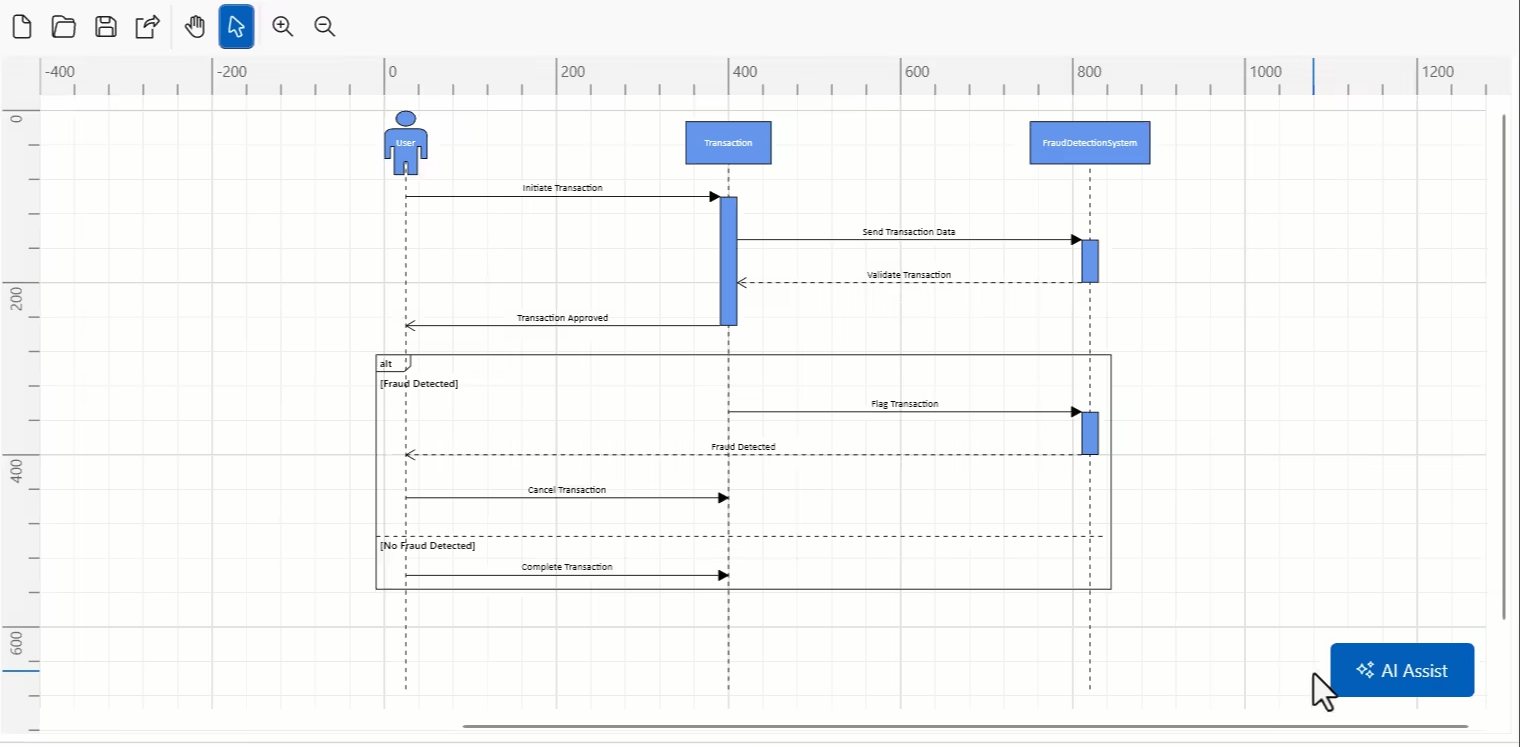Select the FraudDetectionSystem participant box
Viewport: 1520px width, 747px height.
click(x=1090, y=143)
